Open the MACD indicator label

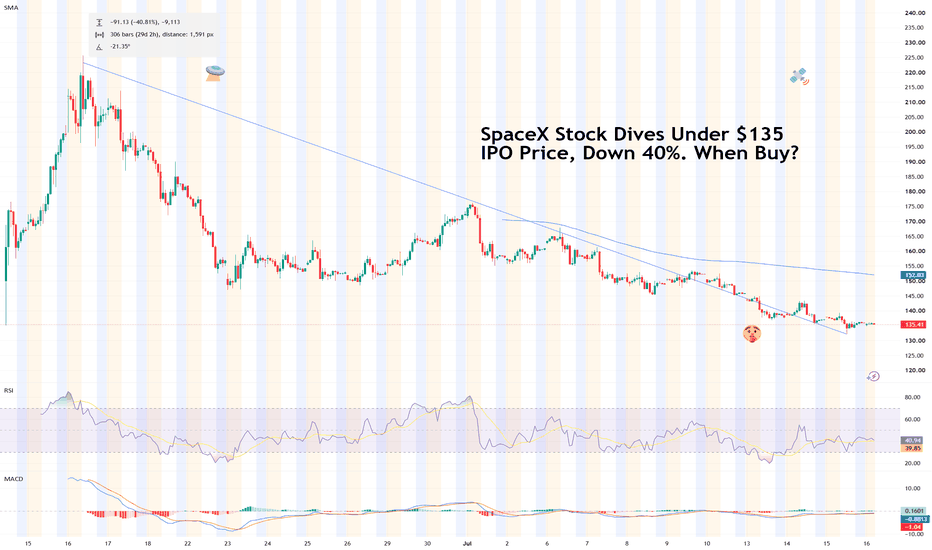tap(13, 479)
